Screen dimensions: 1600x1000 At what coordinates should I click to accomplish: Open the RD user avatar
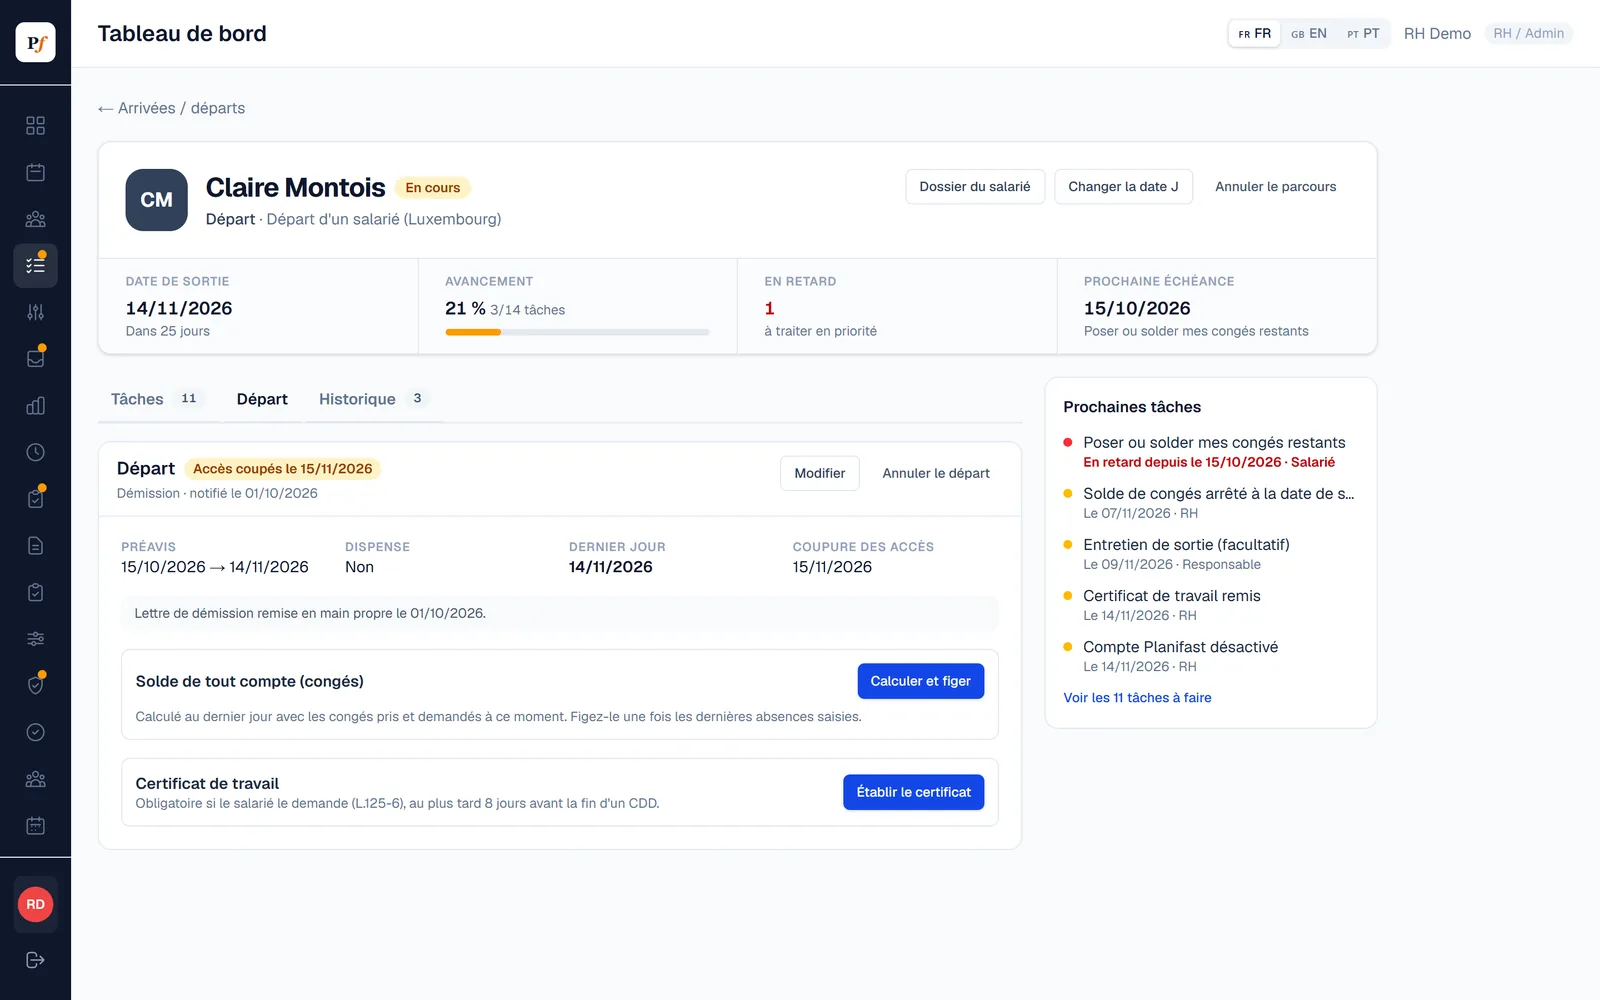[x=35, y=904]
